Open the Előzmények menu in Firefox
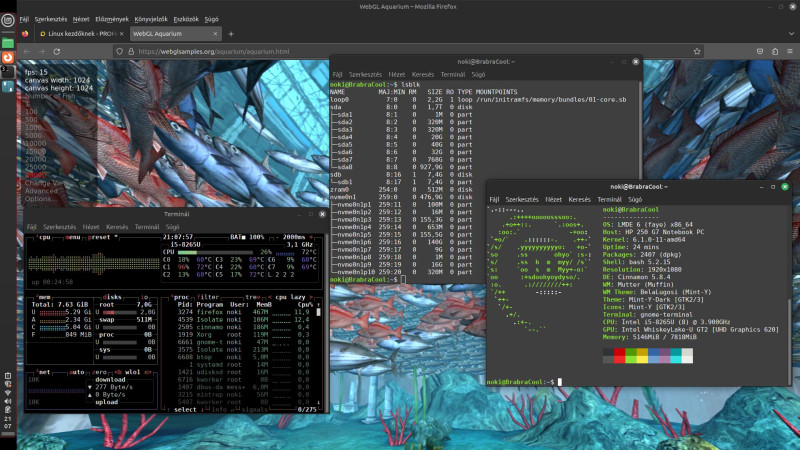 pyautogui.click(x=112, y=19)
